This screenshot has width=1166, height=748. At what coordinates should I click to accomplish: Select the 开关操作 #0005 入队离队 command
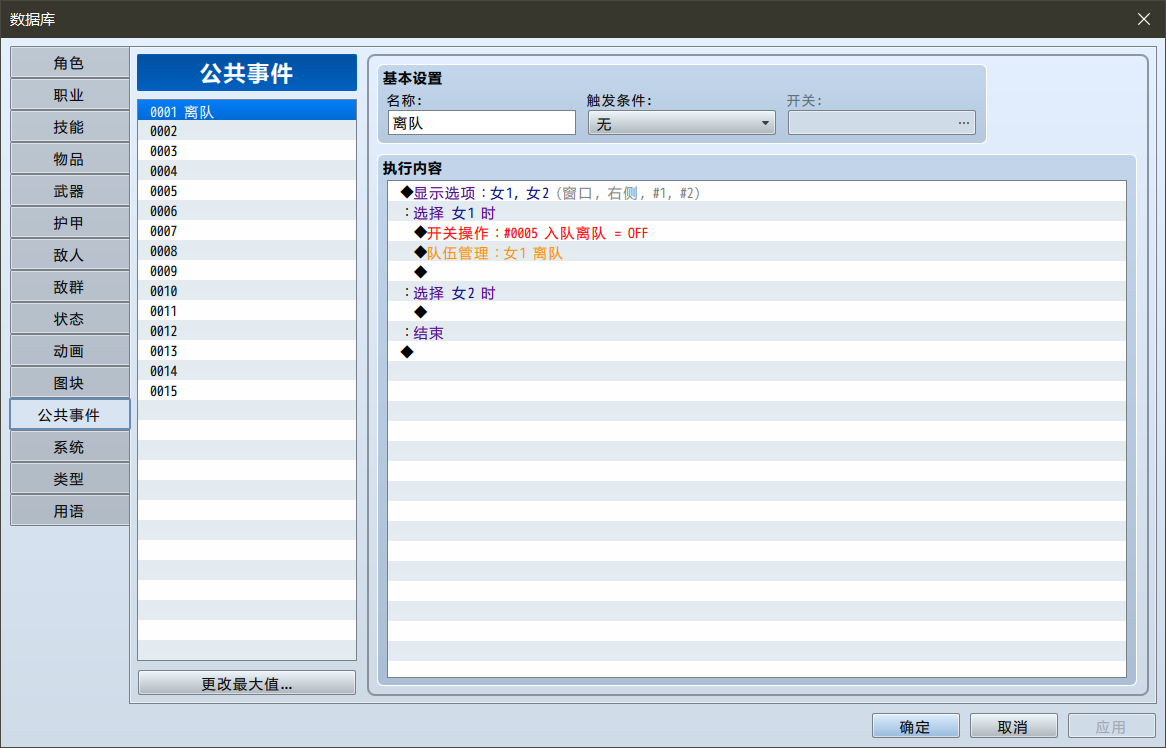click(x=757, y=233)
